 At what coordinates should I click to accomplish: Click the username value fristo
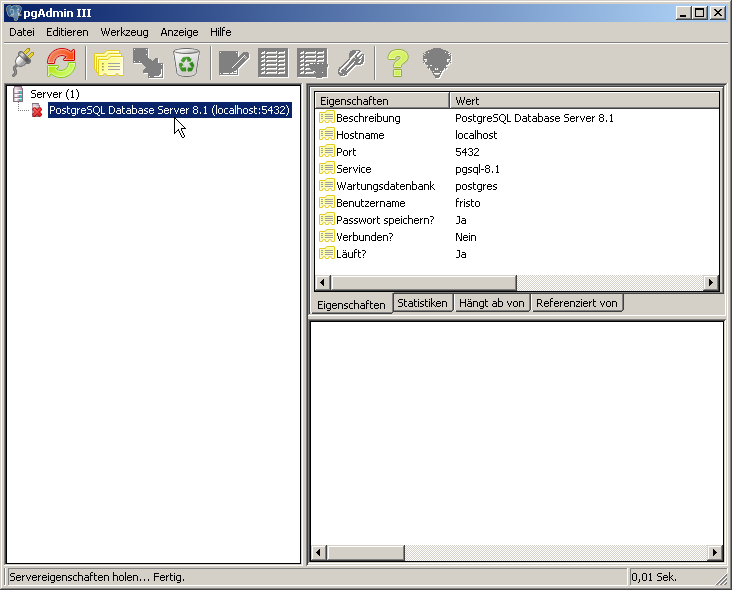point(467,203)
